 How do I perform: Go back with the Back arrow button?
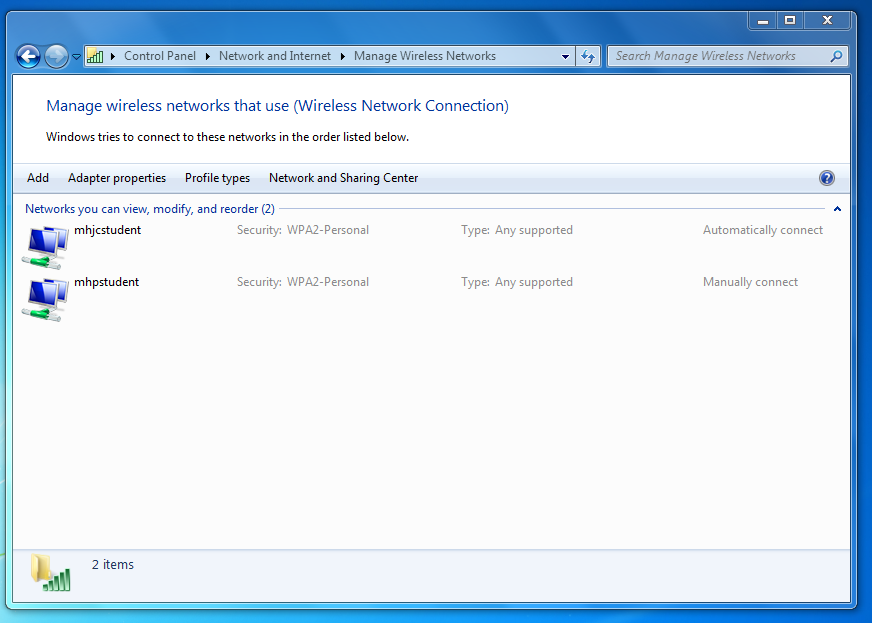click(28, 57)
